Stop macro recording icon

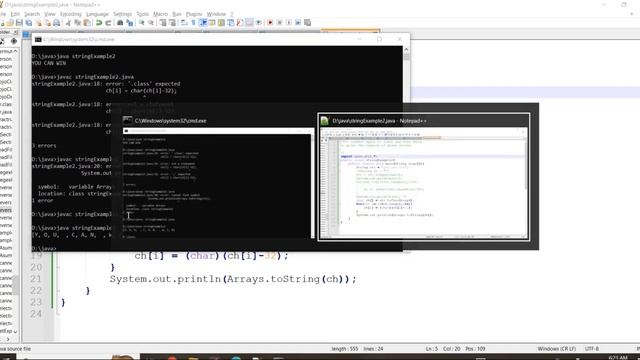(280, 23)
